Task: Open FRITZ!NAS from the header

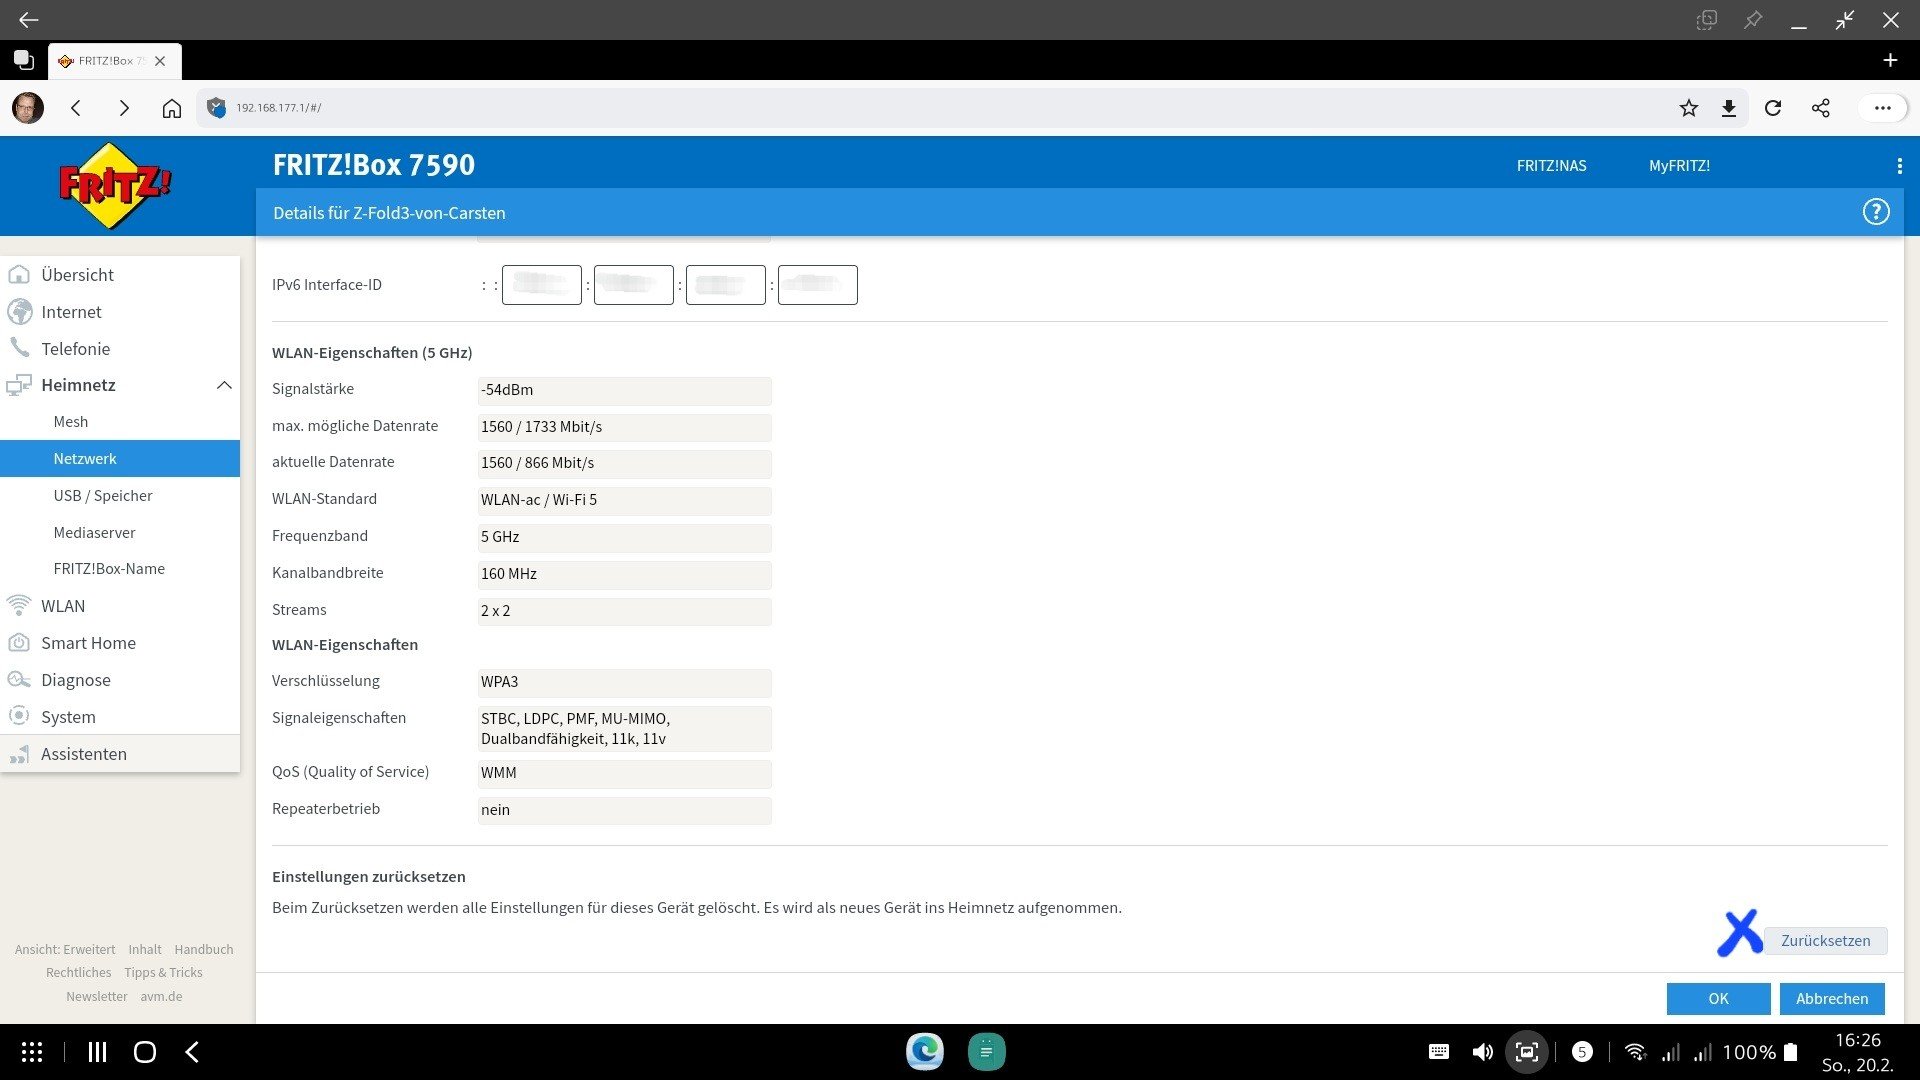Action: pyautogui.click(x=1551, y=166)
